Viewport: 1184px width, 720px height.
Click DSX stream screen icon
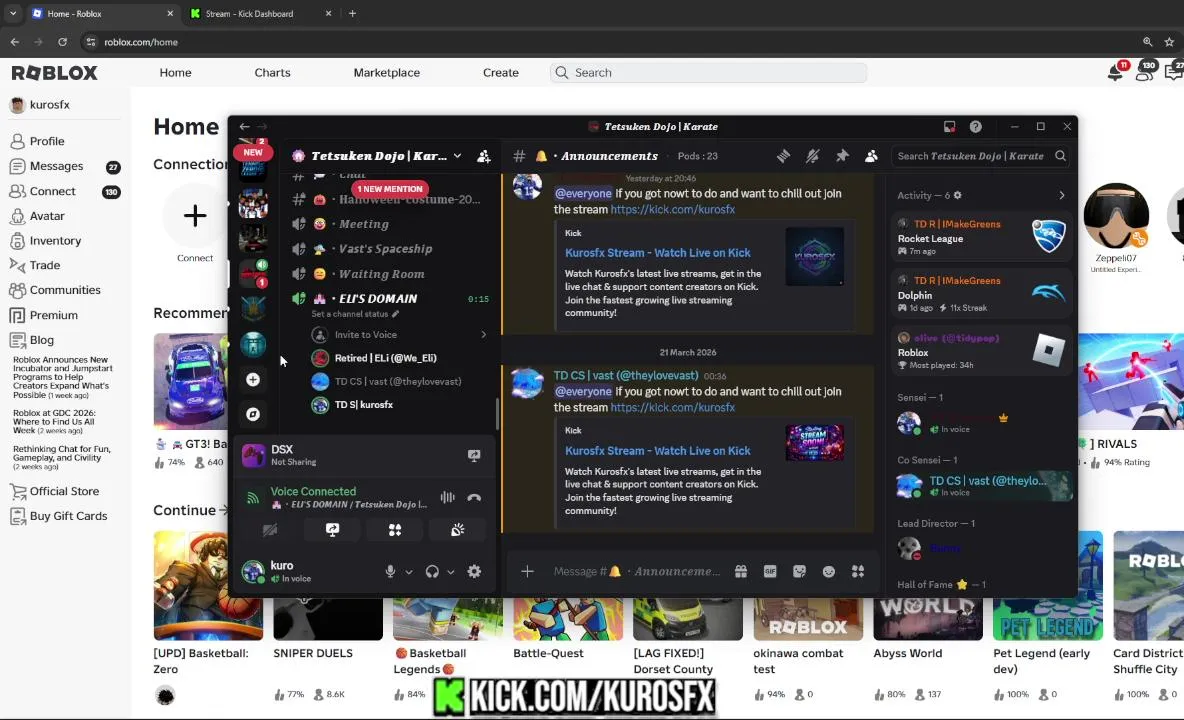pyautogui.click(x=473, y=455)
